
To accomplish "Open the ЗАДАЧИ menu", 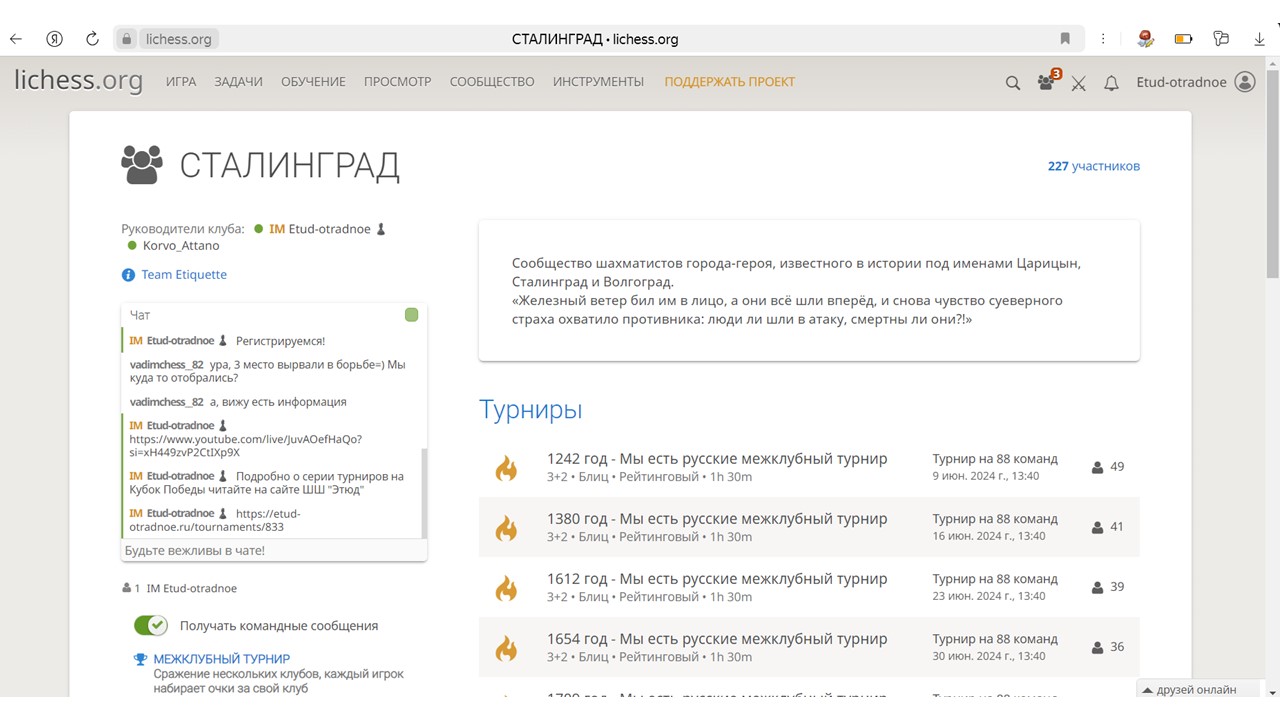I will tap(238, 82).
